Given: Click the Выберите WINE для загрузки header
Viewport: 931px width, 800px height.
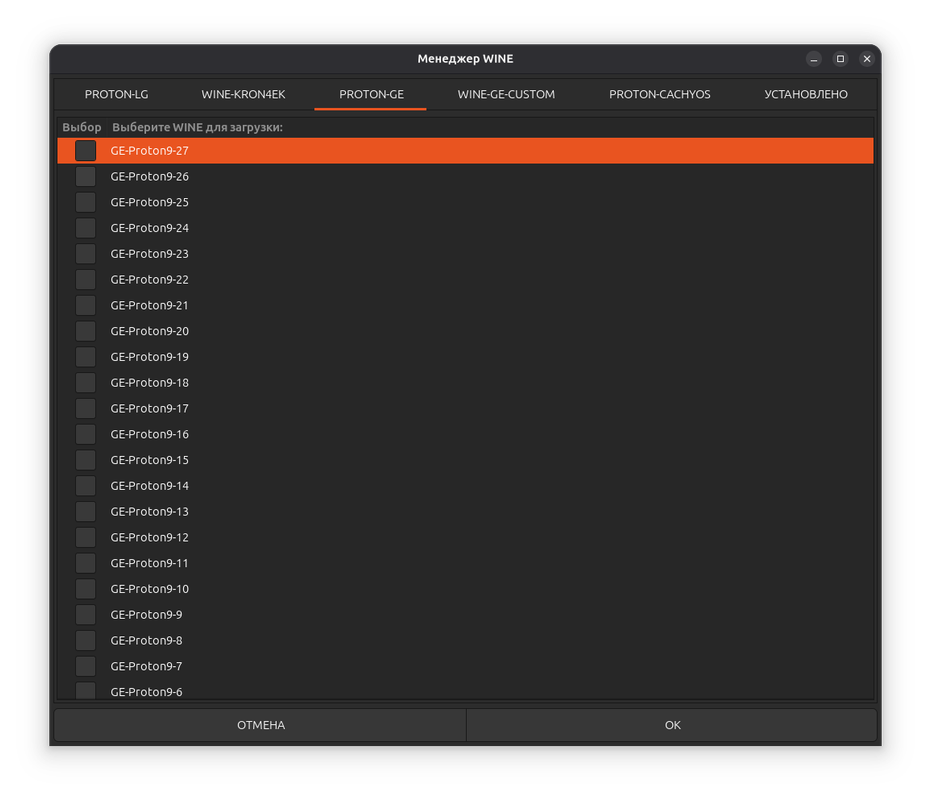Looking at the screenshot, I should 197,127.
